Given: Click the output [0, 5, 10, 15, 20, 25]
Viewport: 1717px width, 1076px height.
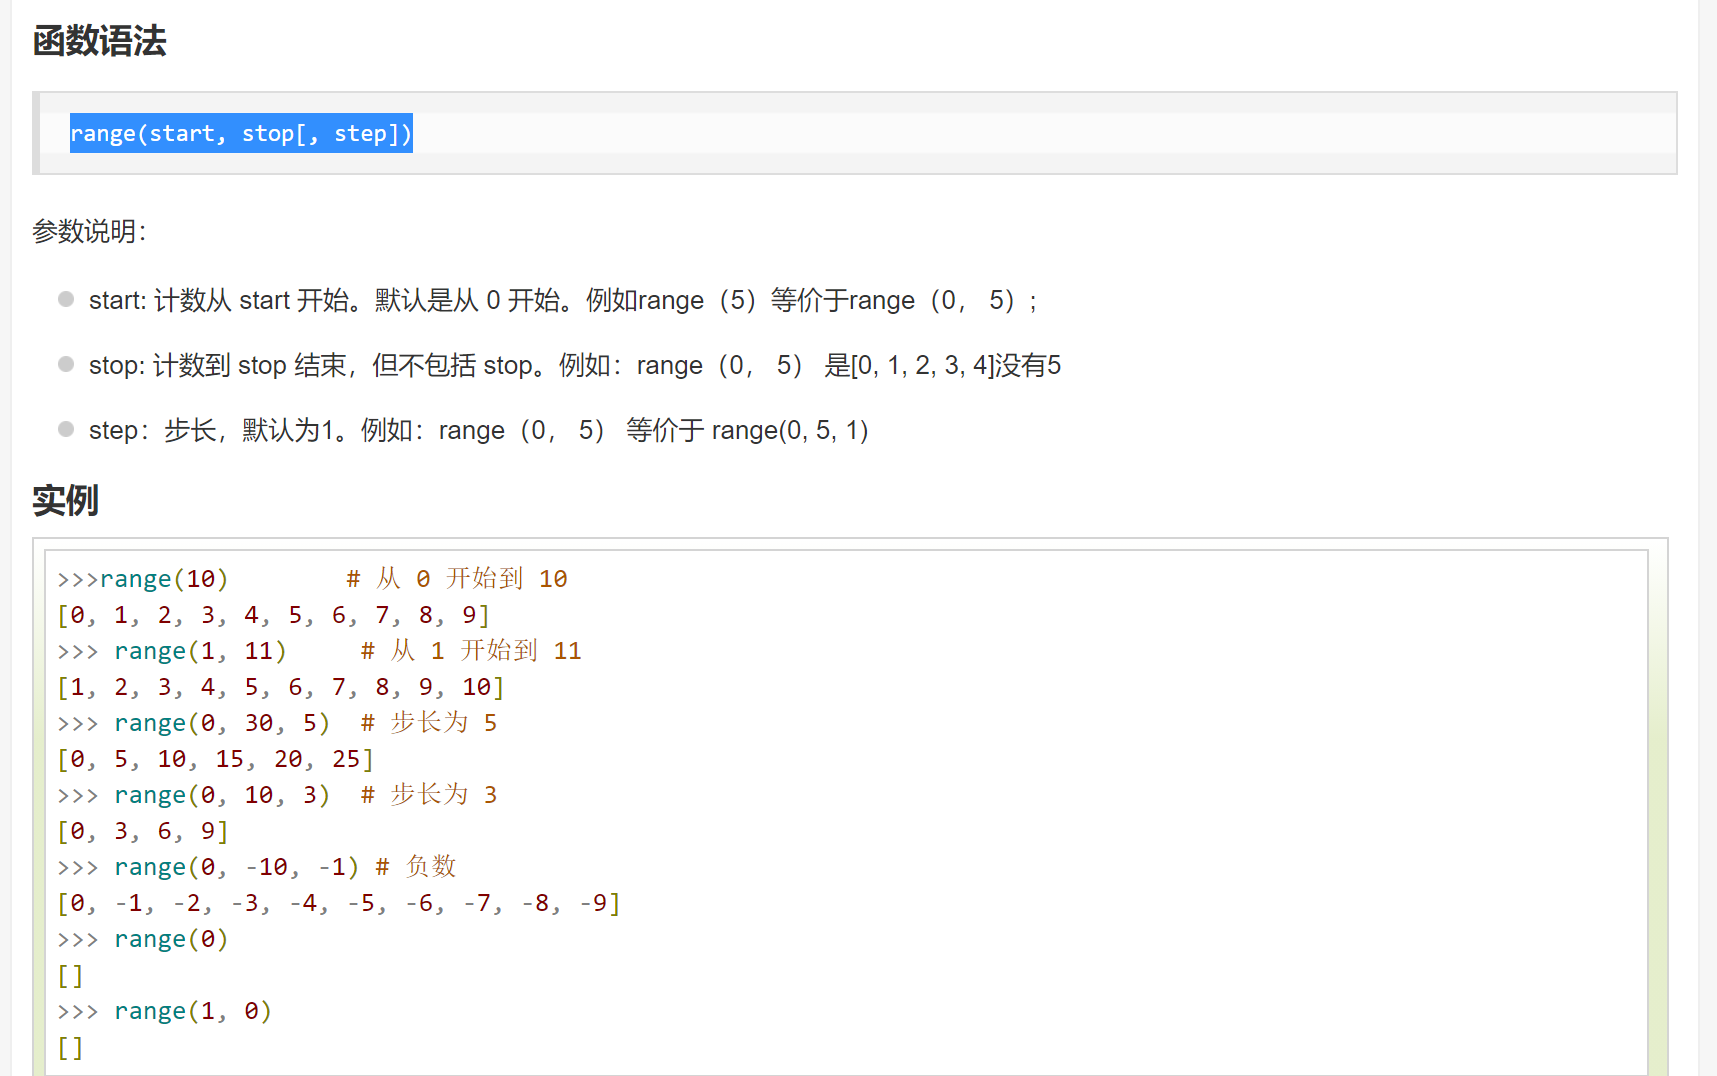Looking at the screenshot, I should click(x=216, y=759).
